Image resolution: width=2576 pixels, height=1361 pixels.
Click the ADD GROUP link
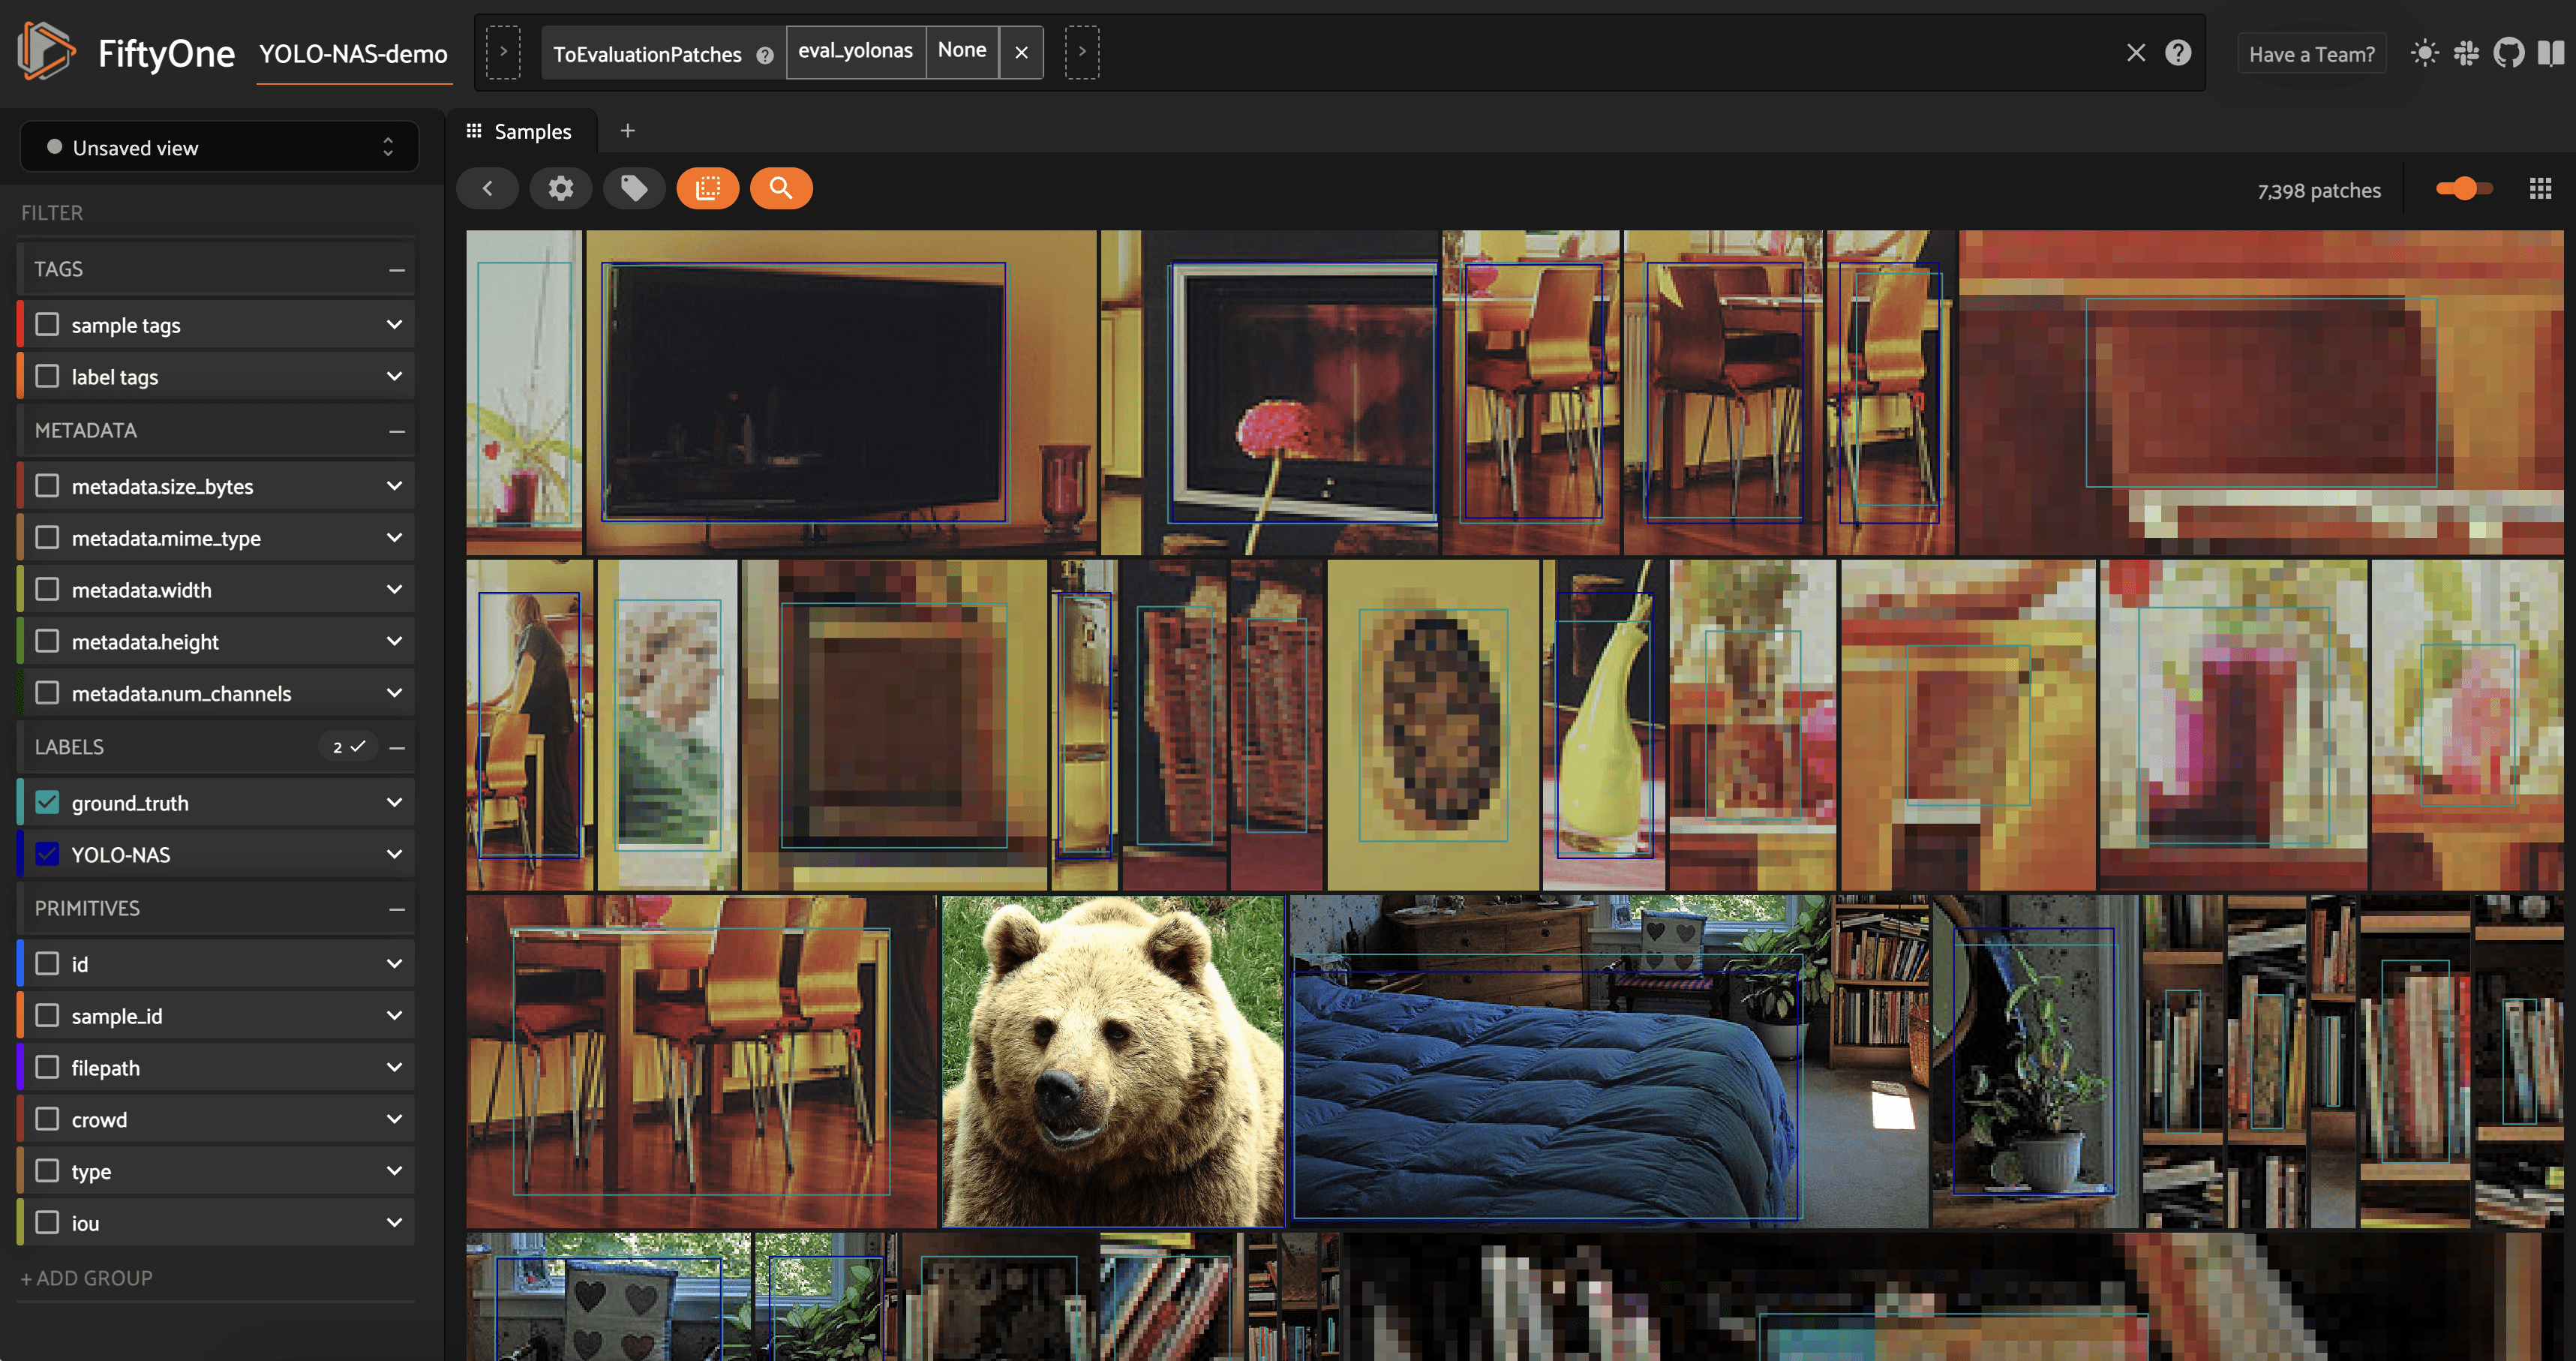tap(86, 1278)
